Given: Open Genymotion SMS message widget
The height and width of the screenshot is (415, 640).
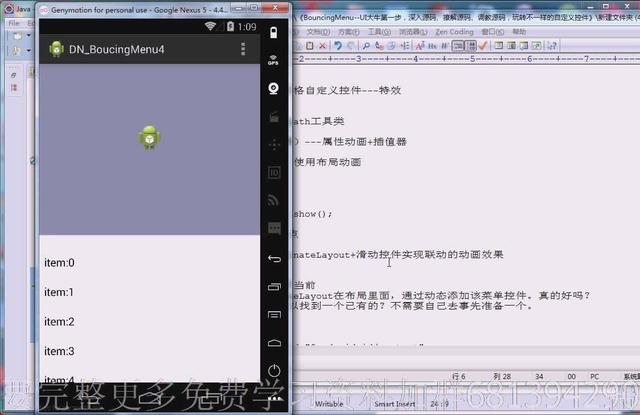Looking at the screenshot, I should pyautogui.click(x=274, y=228).
